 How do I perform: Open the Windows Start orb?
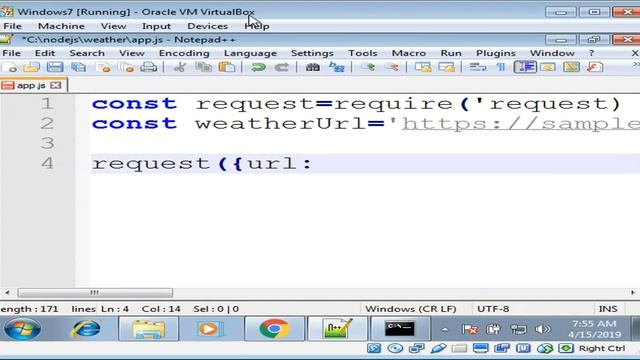(22, 329)
